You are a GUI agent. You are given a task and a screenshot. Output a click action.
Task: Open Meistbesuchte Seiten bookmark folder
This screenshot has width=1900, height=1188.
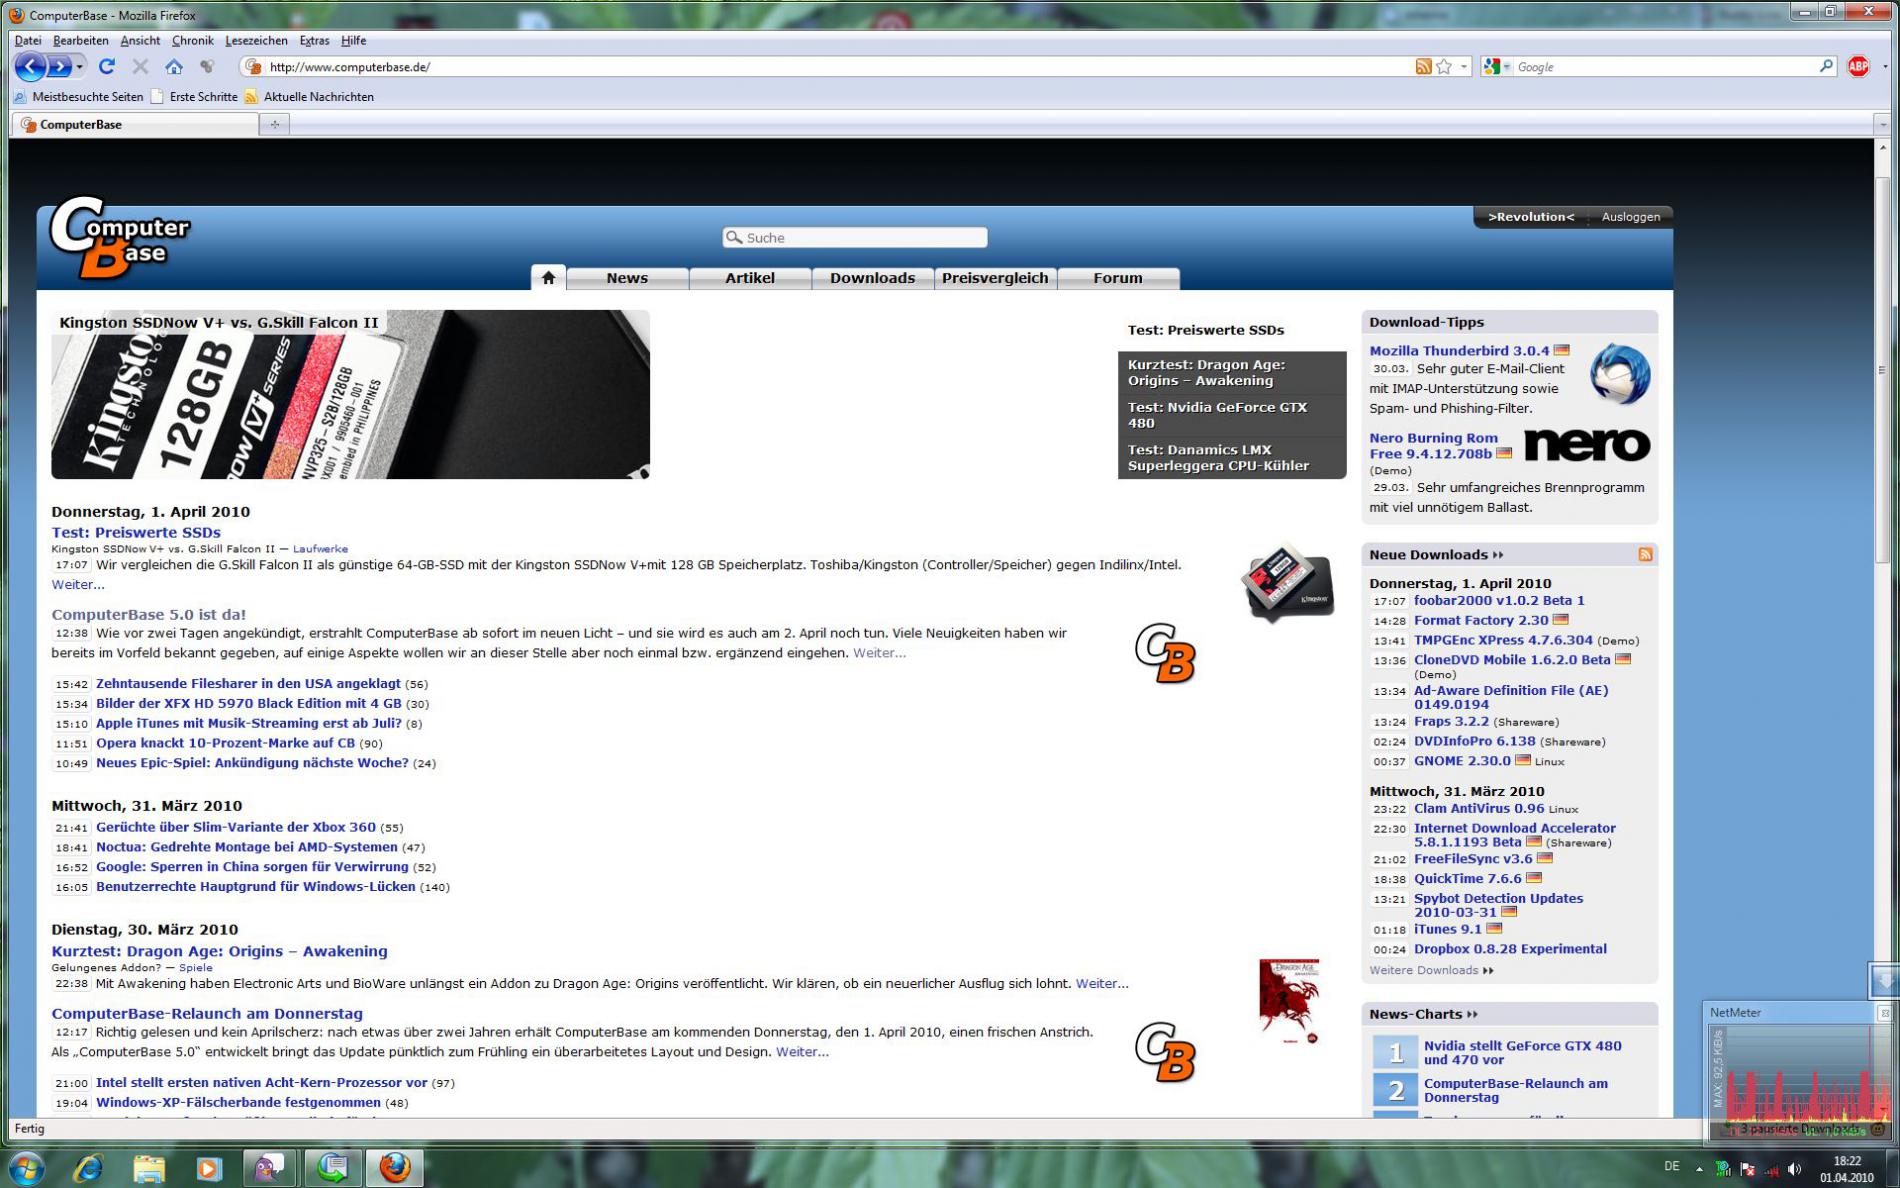(78, 97)
